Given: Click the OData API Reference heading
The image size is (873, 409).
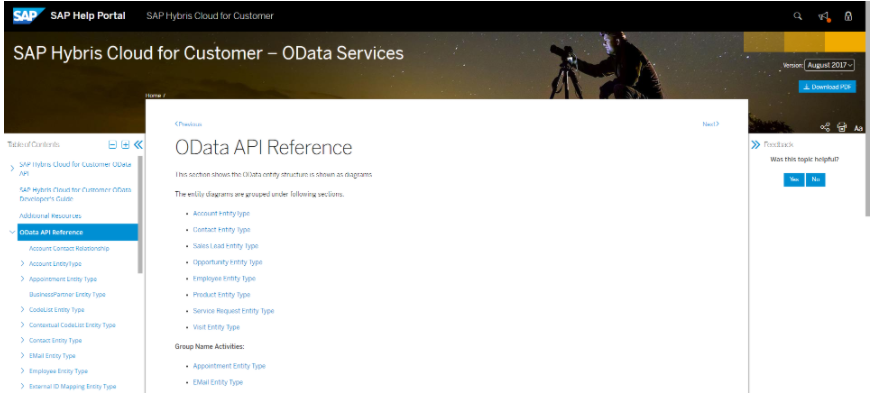Looking at the screenshot, I should pyautogui.click(x=263, y=147).
